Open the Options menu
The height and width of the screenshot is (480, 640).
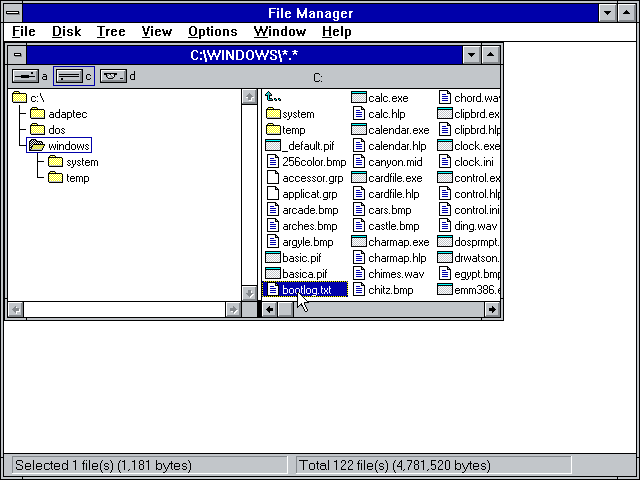coord(212,32)
